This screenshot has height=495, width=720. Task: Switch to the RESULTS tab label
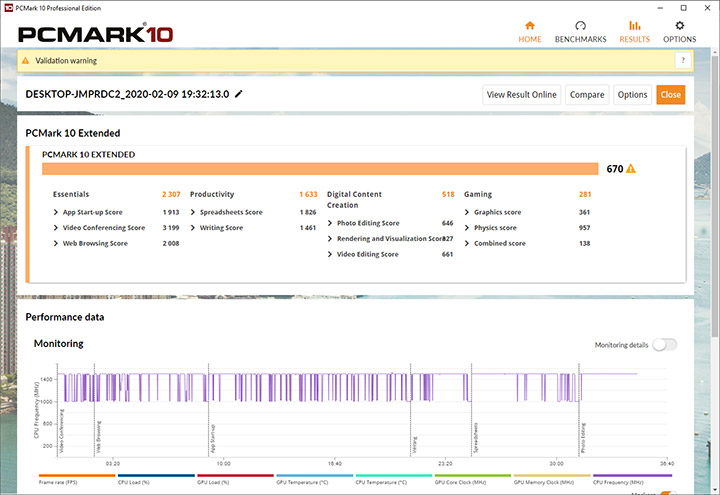(635, 39)
